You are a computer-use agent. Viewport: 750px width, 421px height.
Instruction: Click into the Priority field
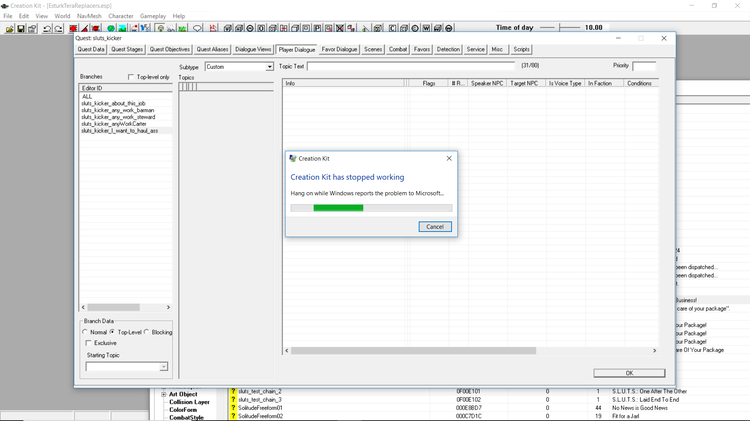(644, 66)
